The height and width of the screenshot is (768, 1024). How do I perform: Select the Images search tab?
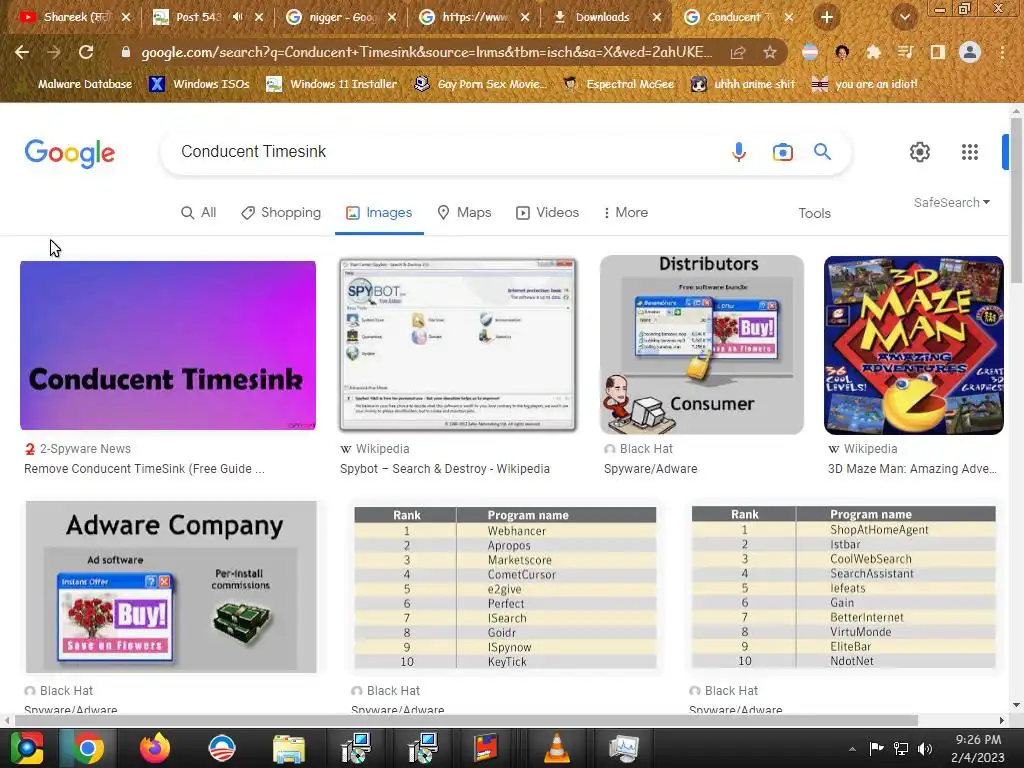379,212
